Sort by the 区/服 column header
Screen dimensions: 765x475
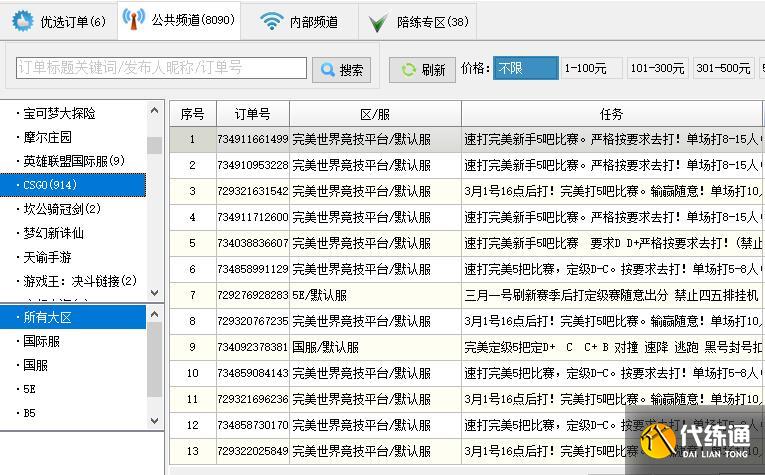[x=375, y=114]
